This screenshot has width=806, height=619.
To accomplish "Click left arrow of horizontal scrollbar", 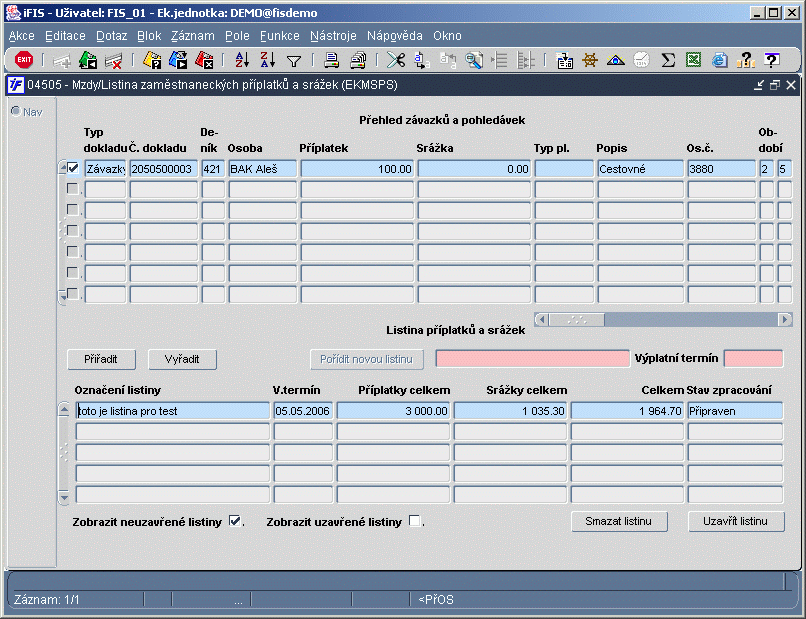I will (541, 320).
